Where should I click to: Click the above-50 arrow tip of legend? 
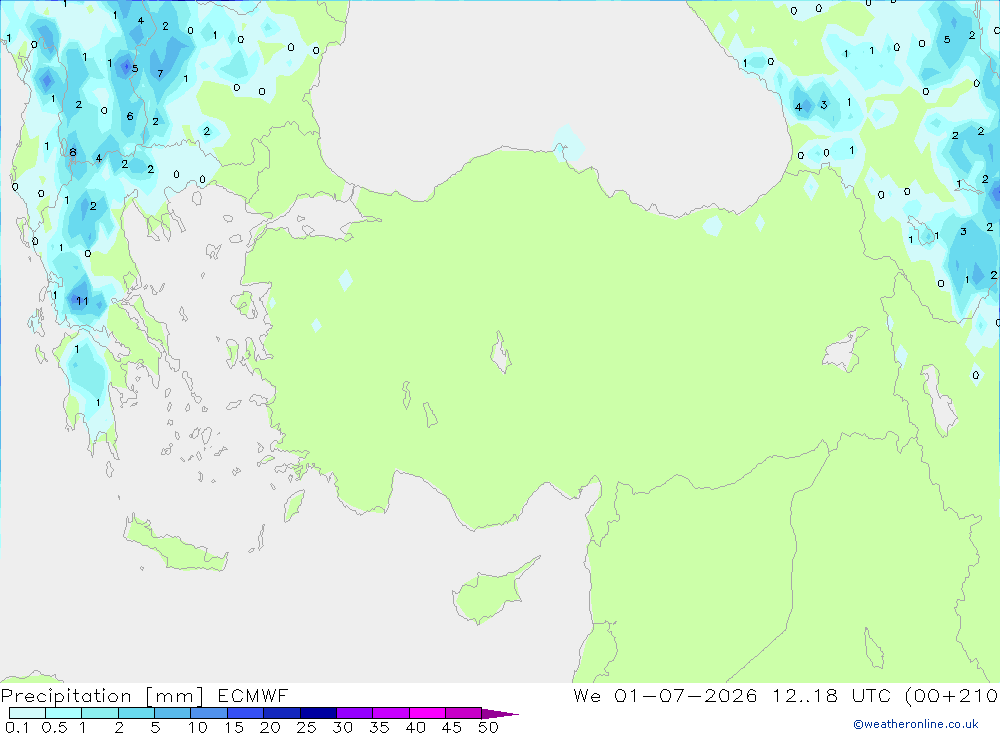coord(500,714)
